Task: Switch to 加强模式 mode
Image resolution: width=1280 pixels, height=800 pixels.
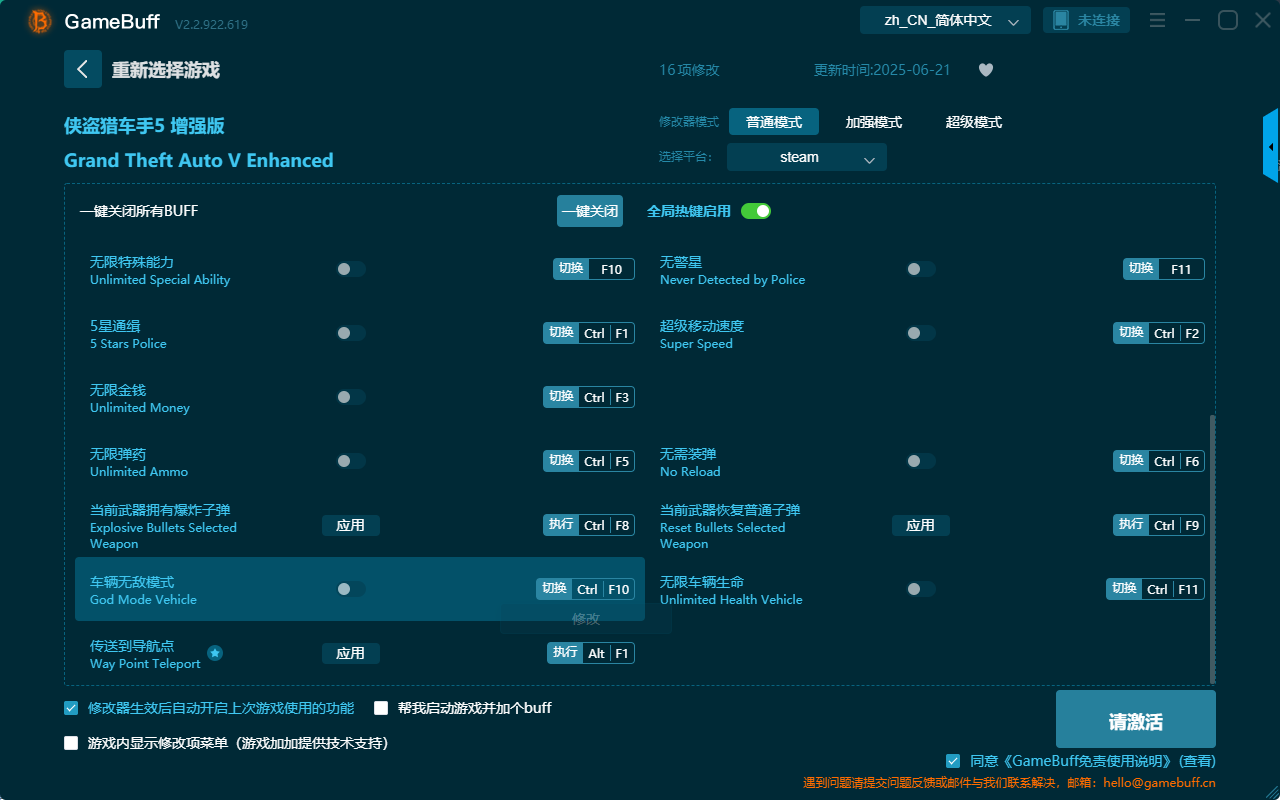Action: point(873,121)
